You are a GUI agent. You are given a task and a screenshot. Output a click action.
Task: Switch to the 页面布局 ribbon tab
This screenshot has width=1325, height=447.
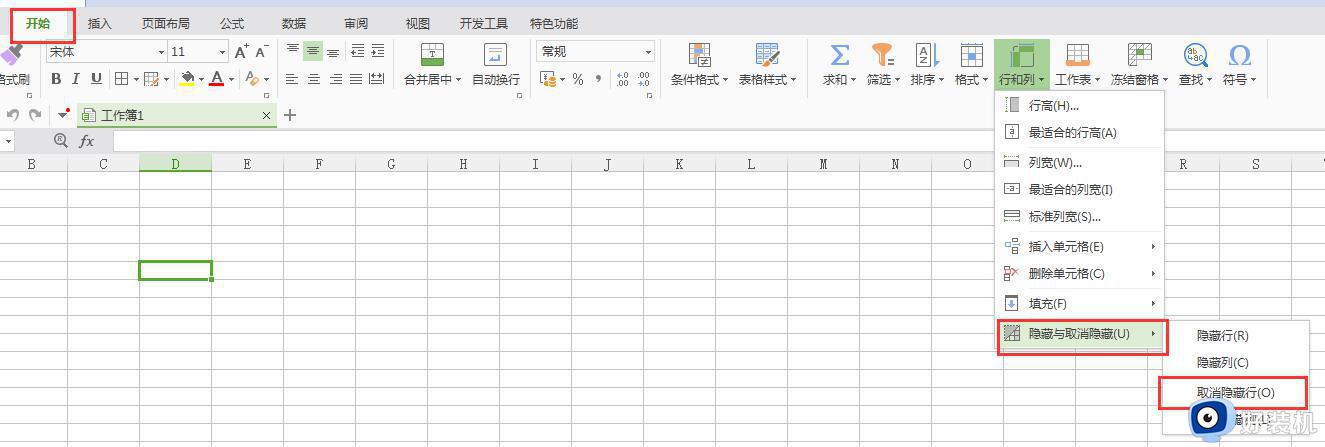tap(165, 23)
